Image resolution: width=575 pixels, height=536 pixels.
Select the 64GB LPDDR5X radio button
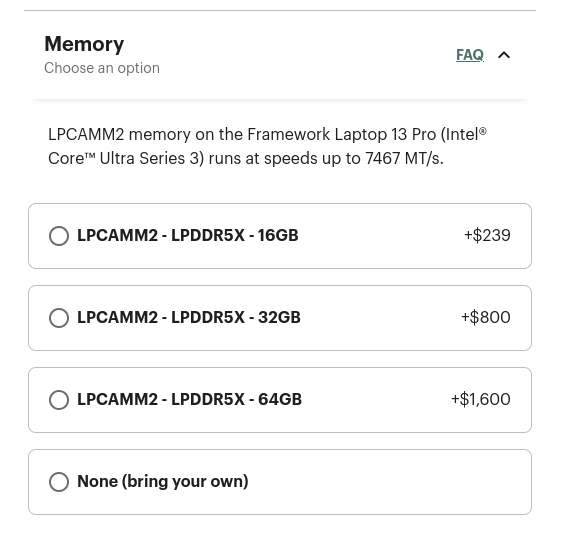pos(59,400)
